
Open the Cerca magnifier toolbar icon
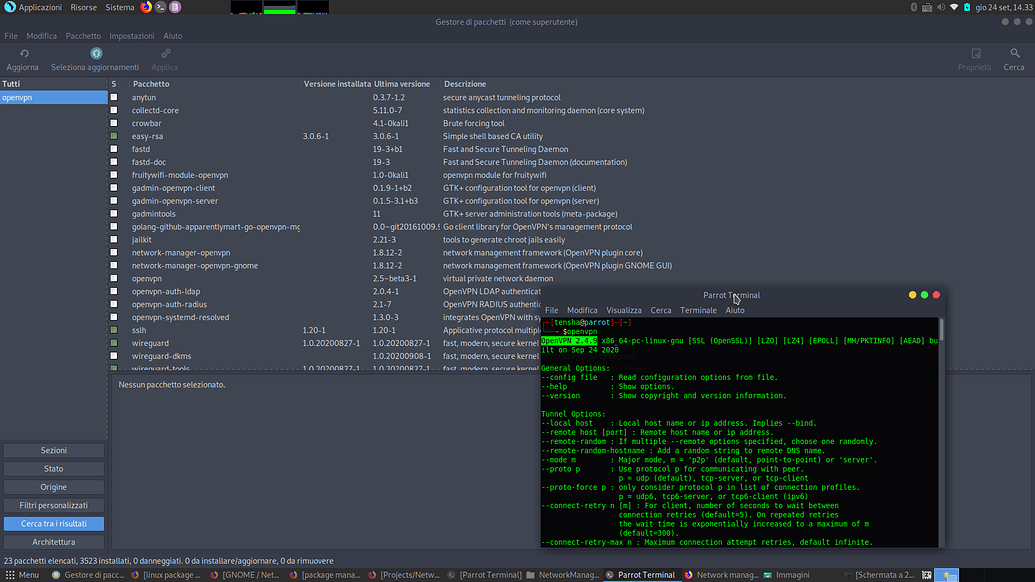coord(1015,53)
